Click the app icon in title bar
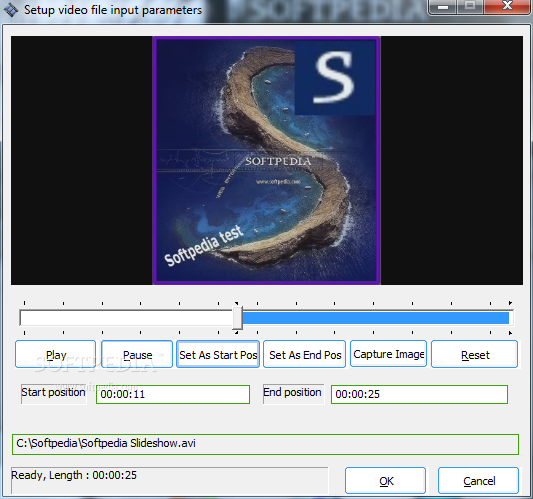 tap(11, 10)
